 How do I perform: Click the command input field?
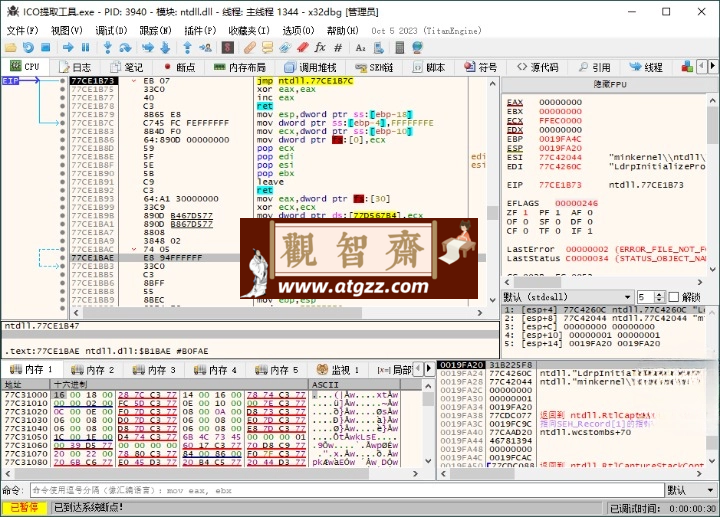coord(347,490)
